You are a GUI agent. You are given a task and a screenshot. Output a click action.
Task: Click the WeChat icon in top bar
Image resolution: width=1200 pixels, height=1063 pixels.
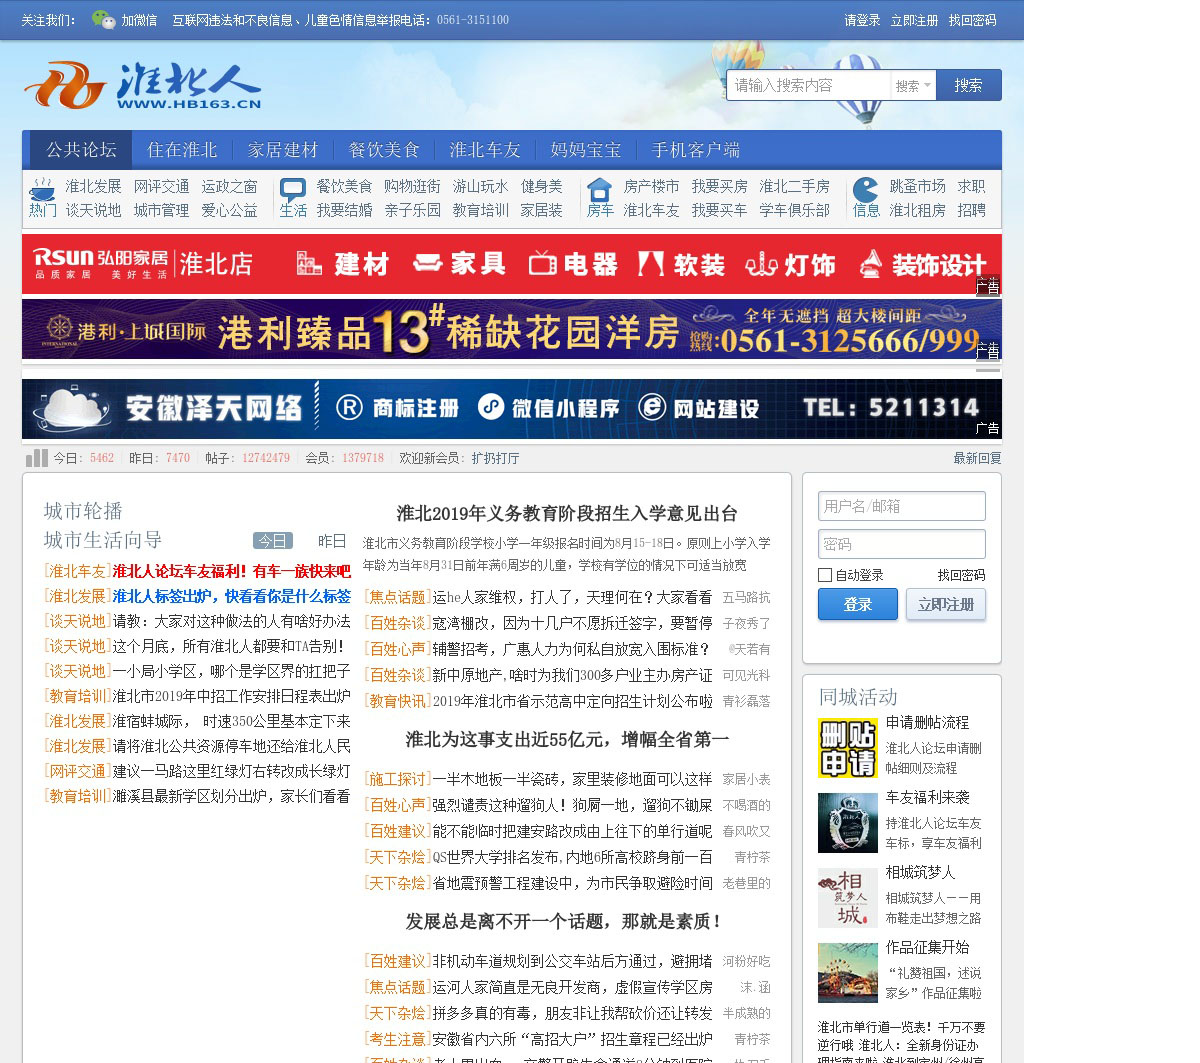tap(103, 19)
